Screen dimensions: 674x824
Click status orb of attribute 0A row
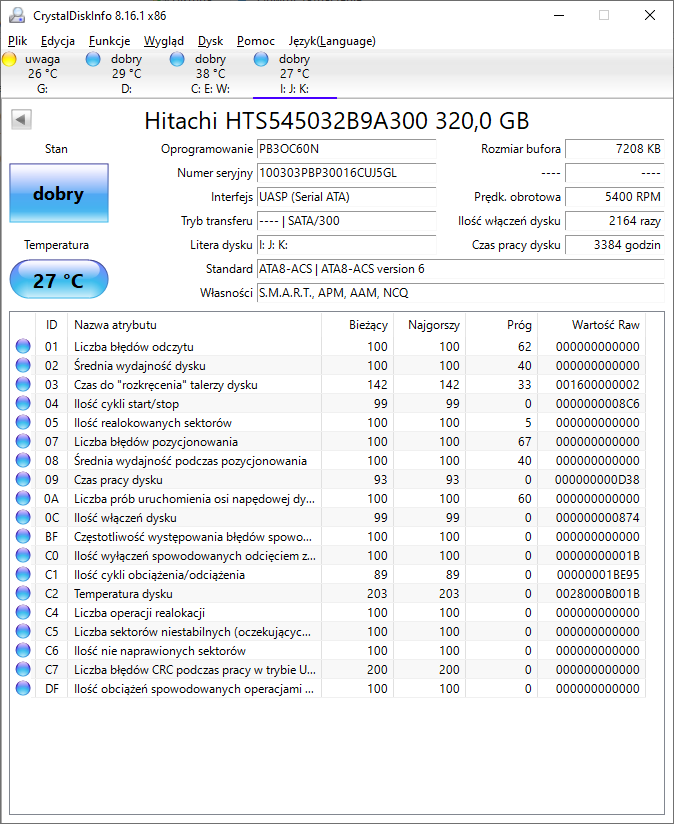(x=23, y=498)
